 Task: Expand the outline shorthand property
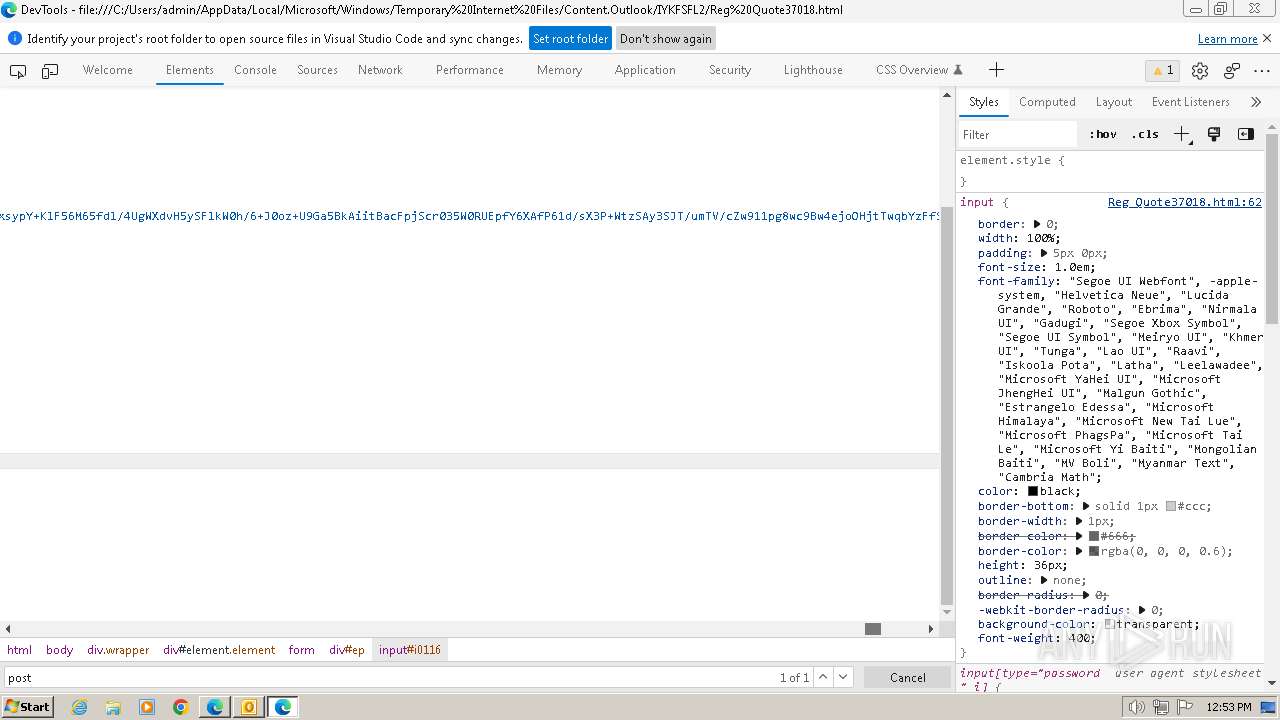(1044, 580)
